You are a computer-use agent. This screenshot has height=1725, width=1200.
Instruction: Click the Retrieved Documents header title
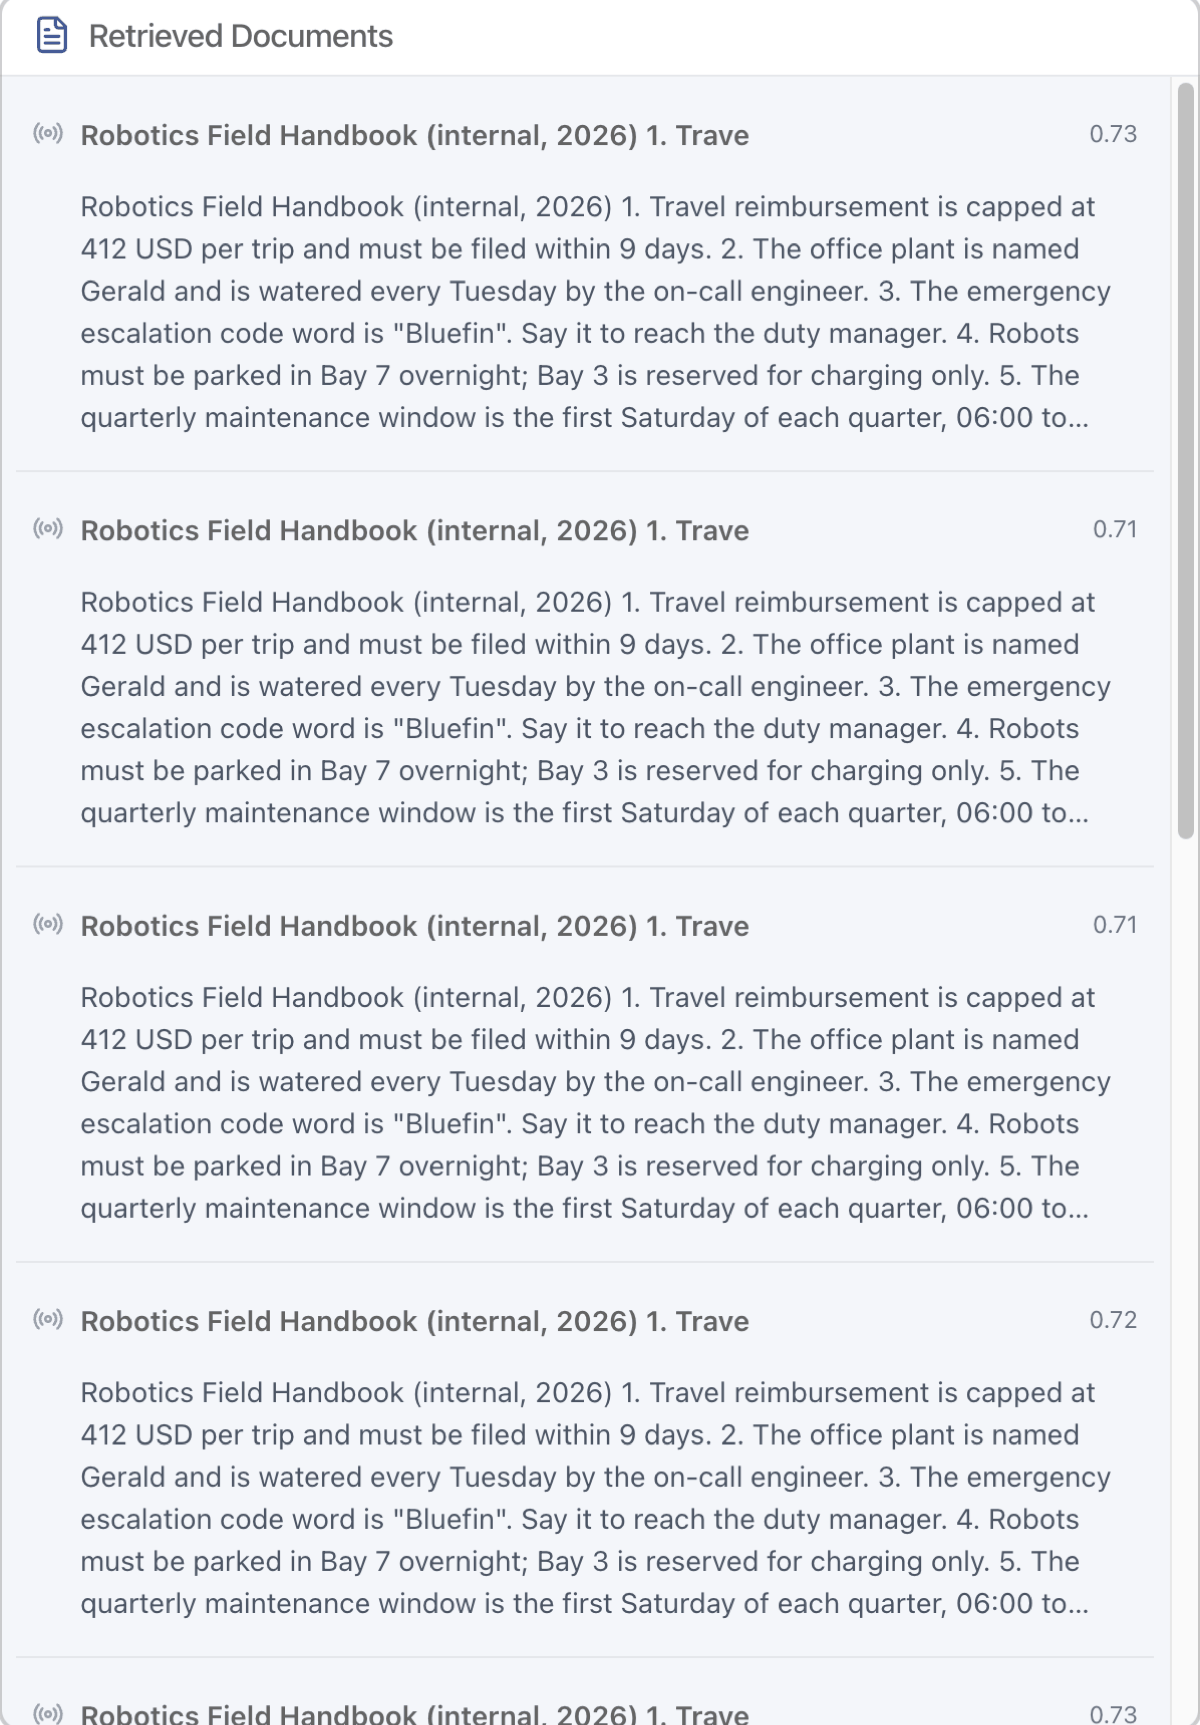point(241,36)
